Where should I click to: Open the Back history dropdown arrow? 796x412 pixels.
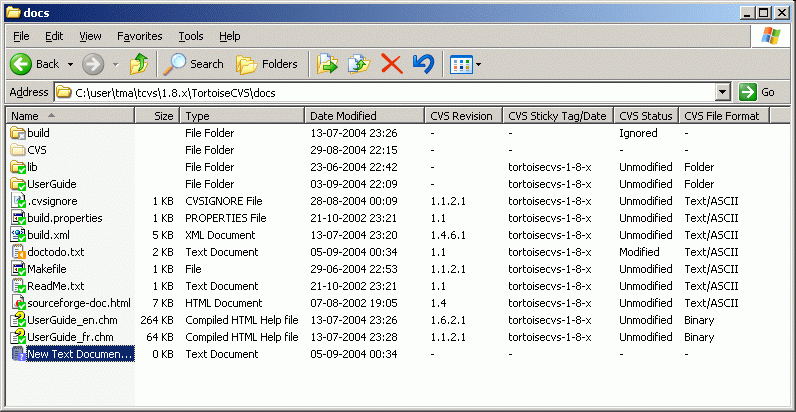point(71,64)
